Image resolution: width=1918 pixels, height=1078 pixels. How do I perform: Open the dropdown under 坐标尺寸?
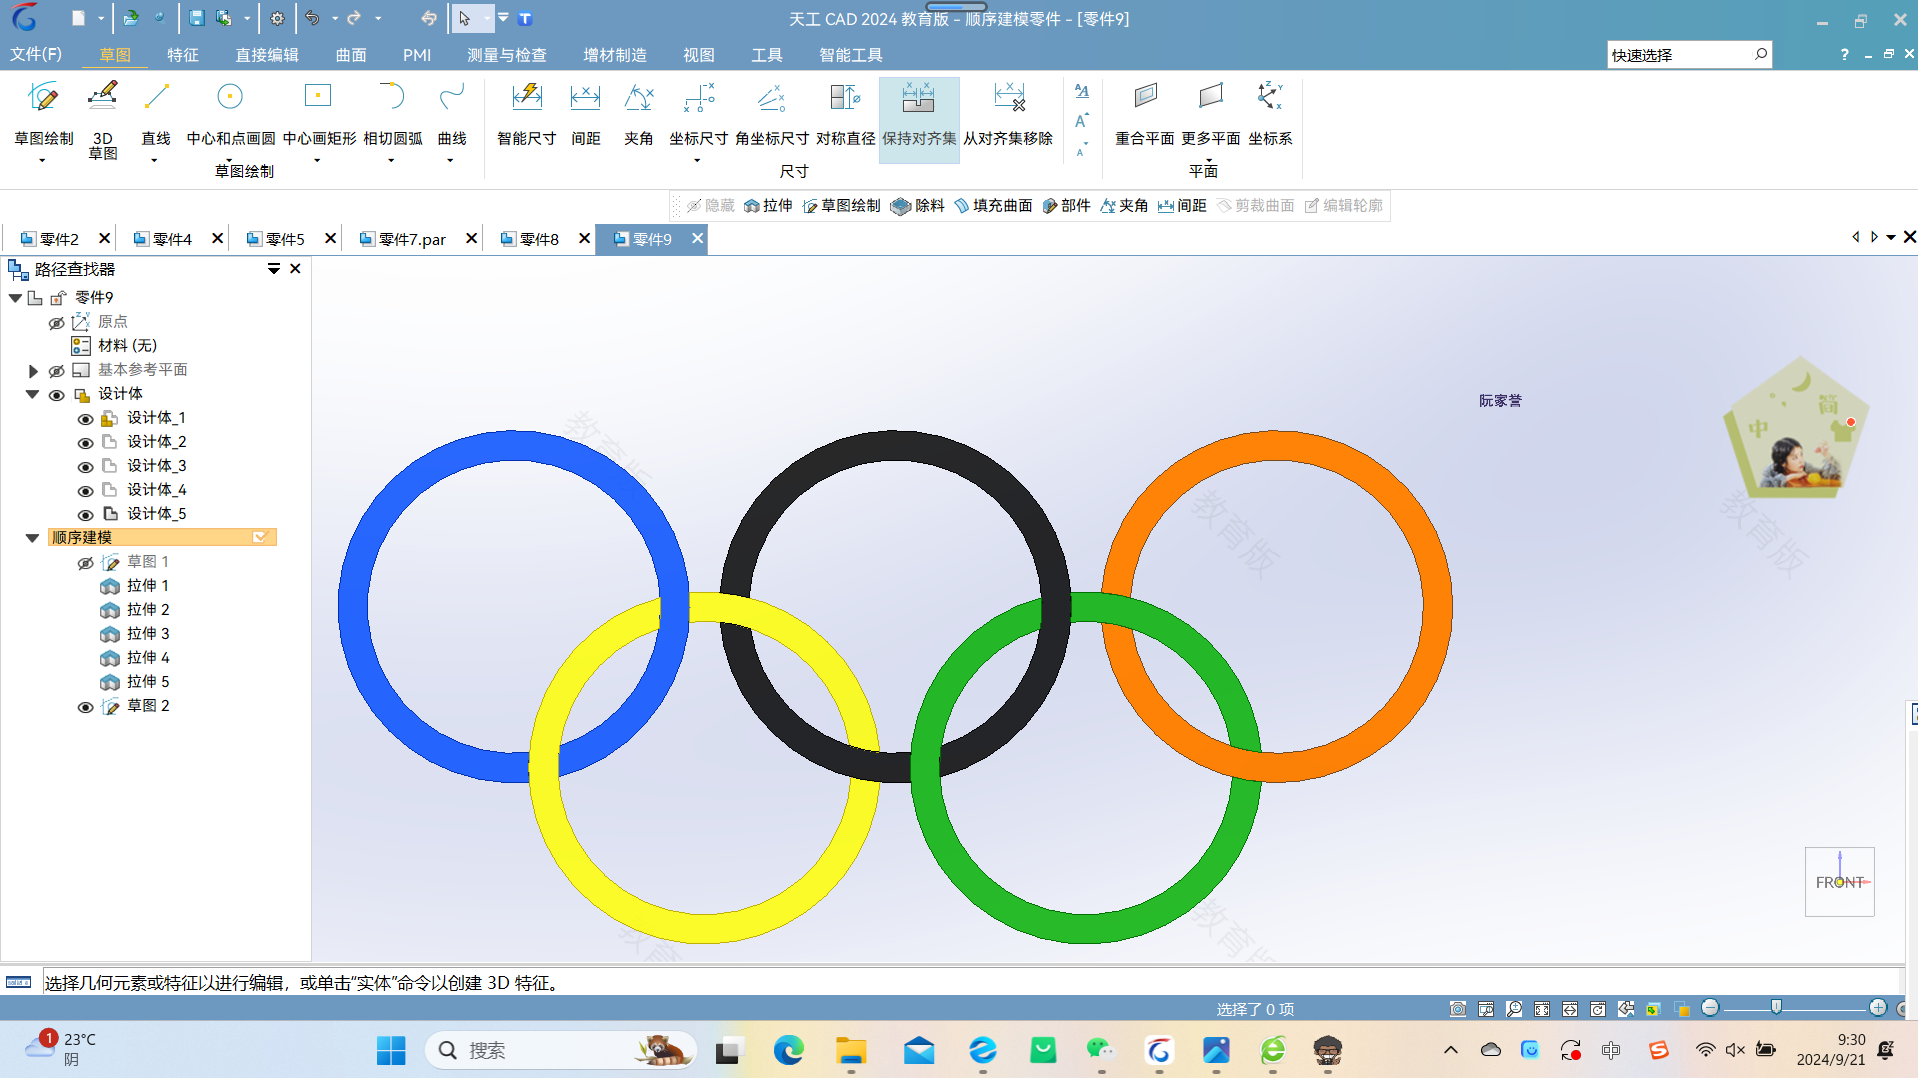pos(697,160)
